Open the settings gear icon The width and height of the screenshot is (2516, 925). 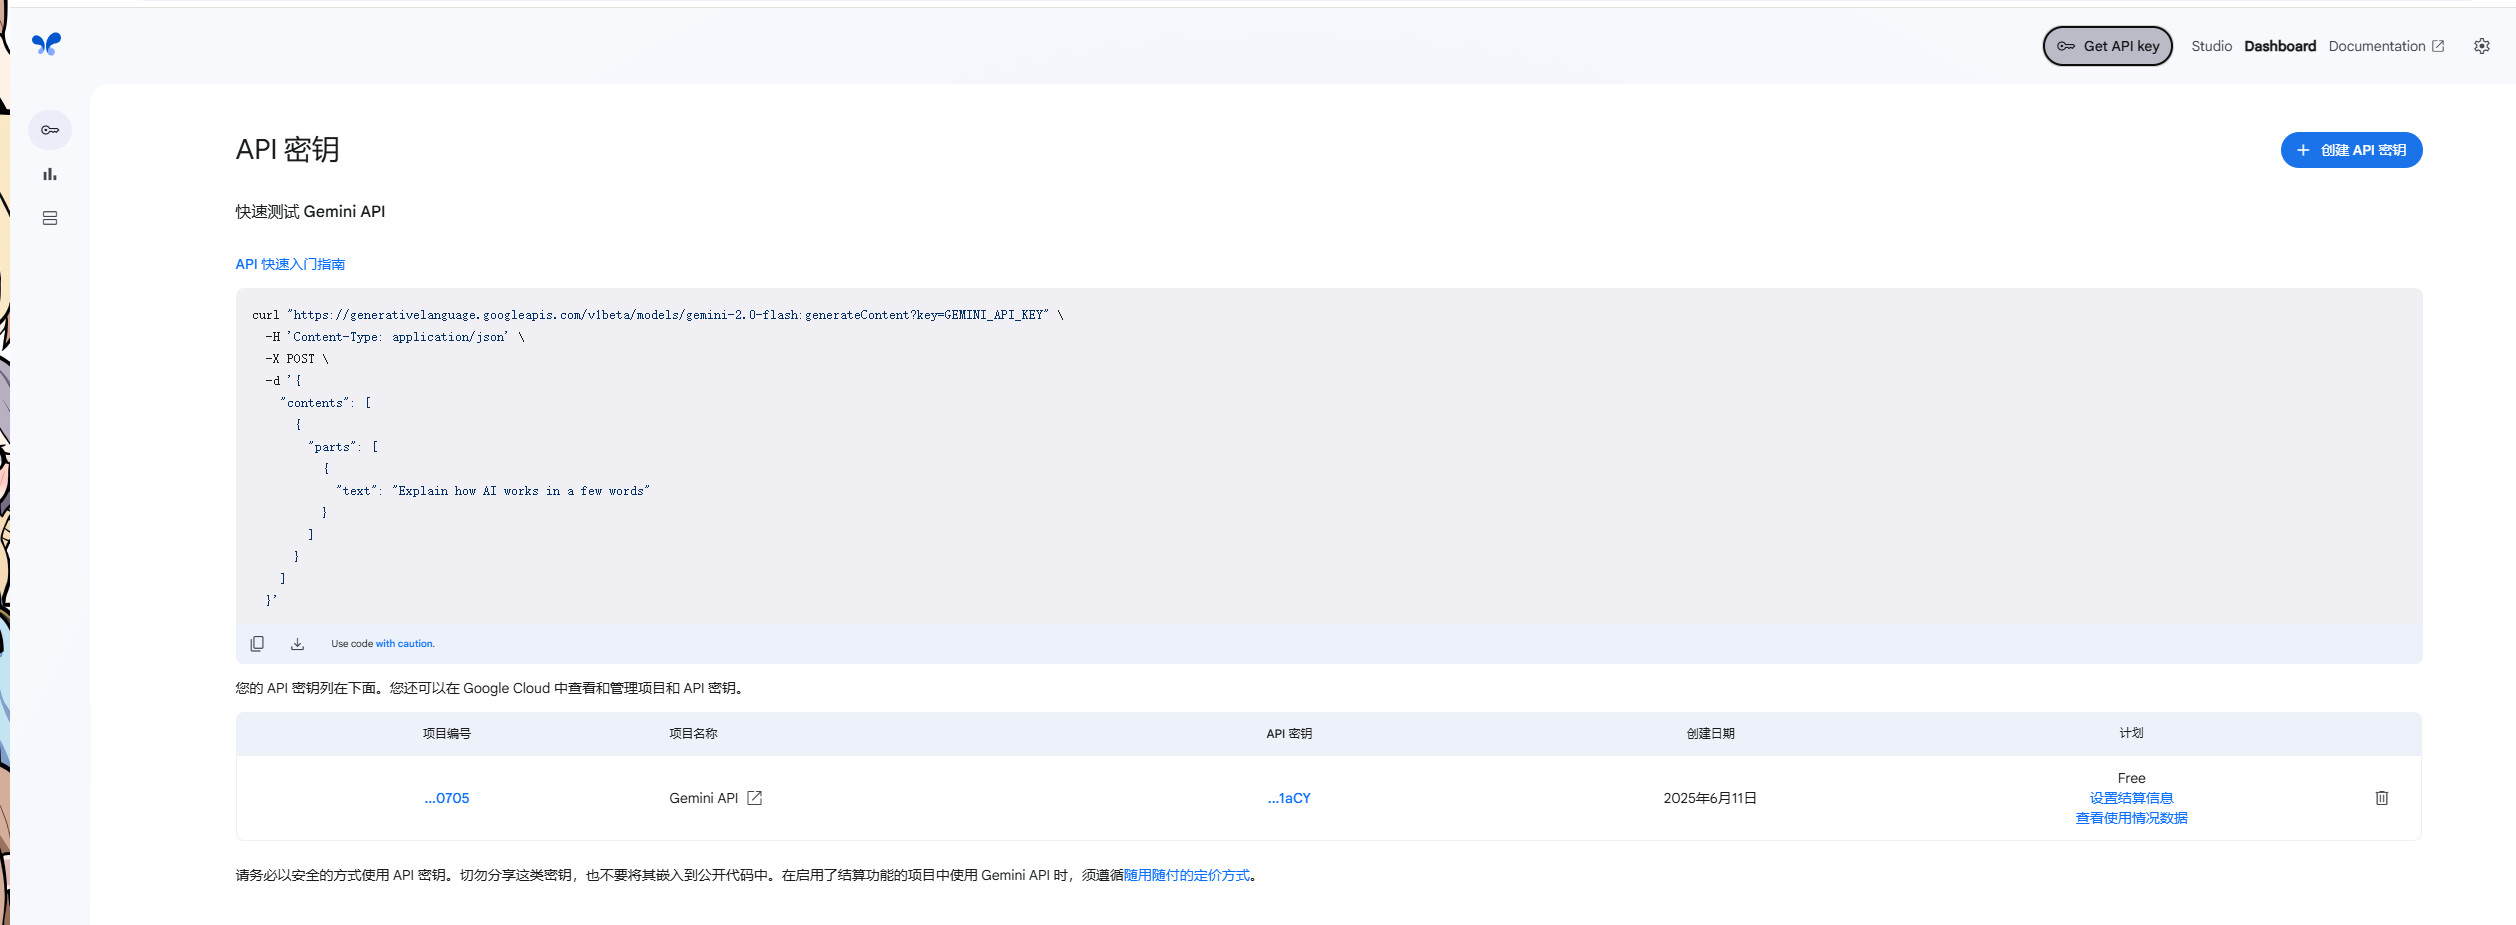[2481, 46]
